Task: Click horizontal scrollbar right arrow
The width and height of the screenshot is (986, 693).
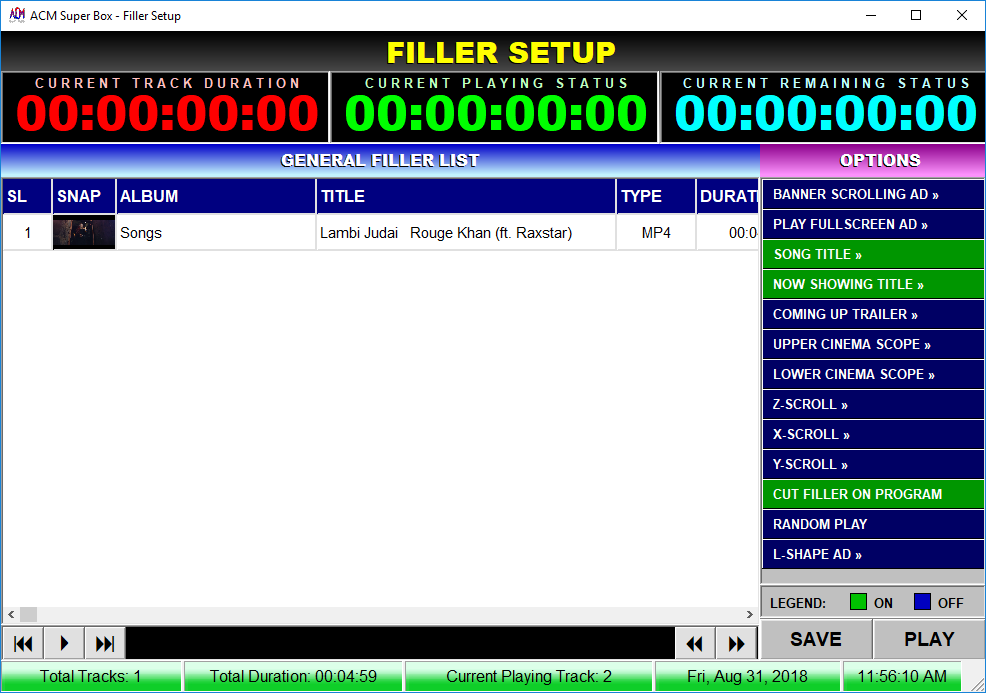Action: coord(750,614)
